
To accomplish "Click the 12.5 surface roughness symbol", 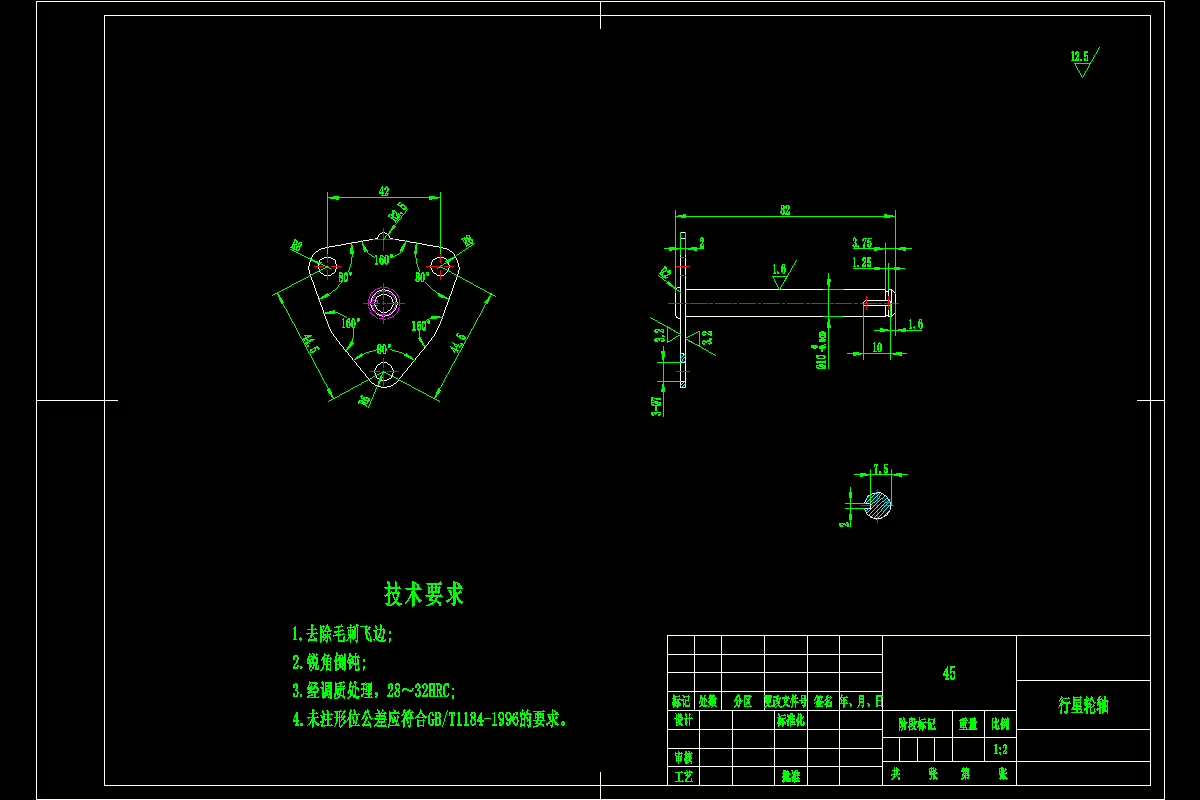I will coord(1083,62).
